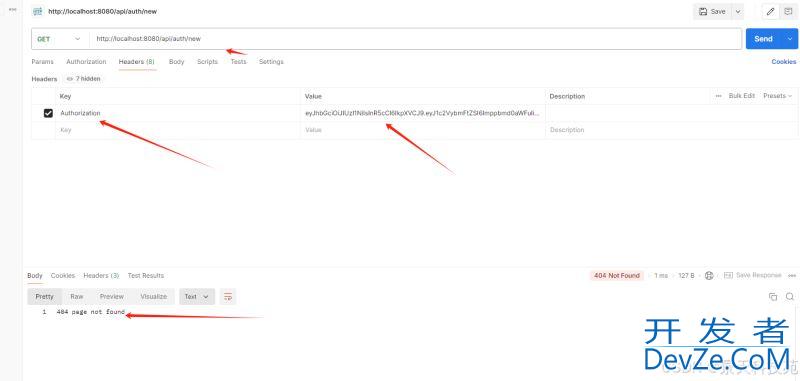The image size is (800, 381).
Task: Open the GET method dropdown
Action: (59, 39)
